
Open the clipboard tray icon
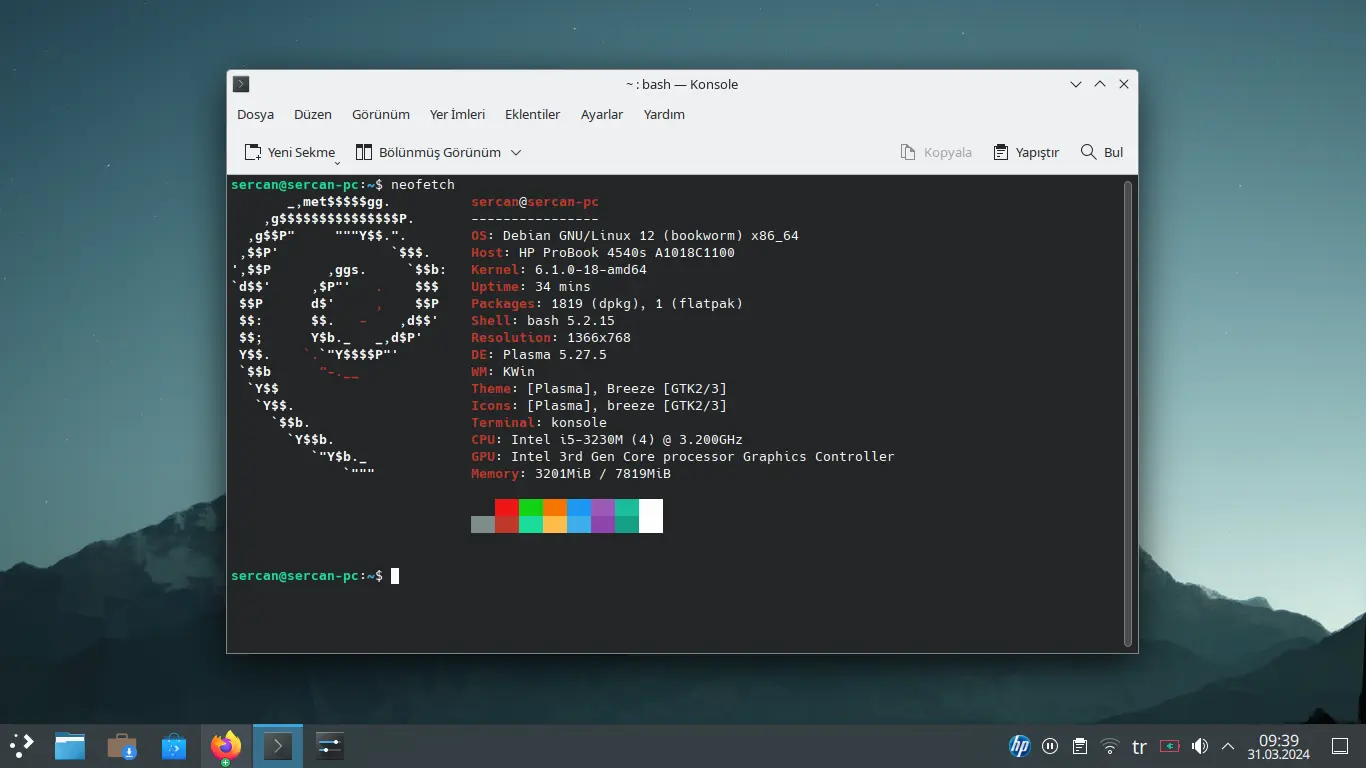[1080, 746]
